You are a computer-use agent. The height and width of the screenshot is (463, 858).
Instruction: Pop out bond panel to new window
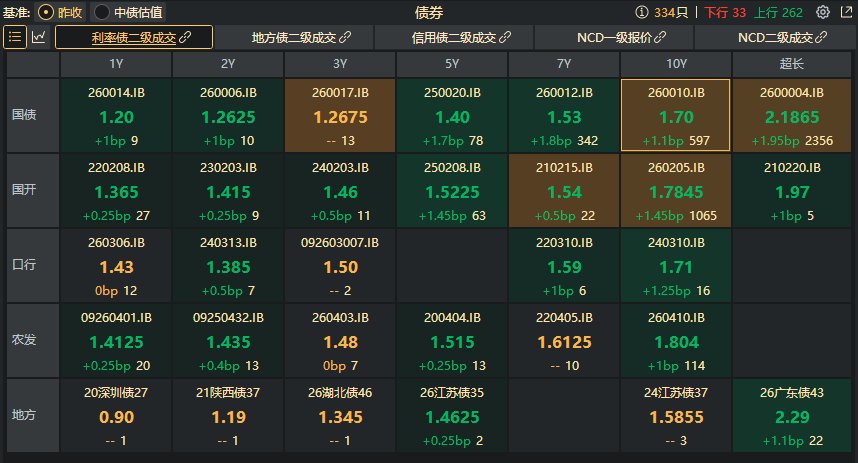(847, 12)
